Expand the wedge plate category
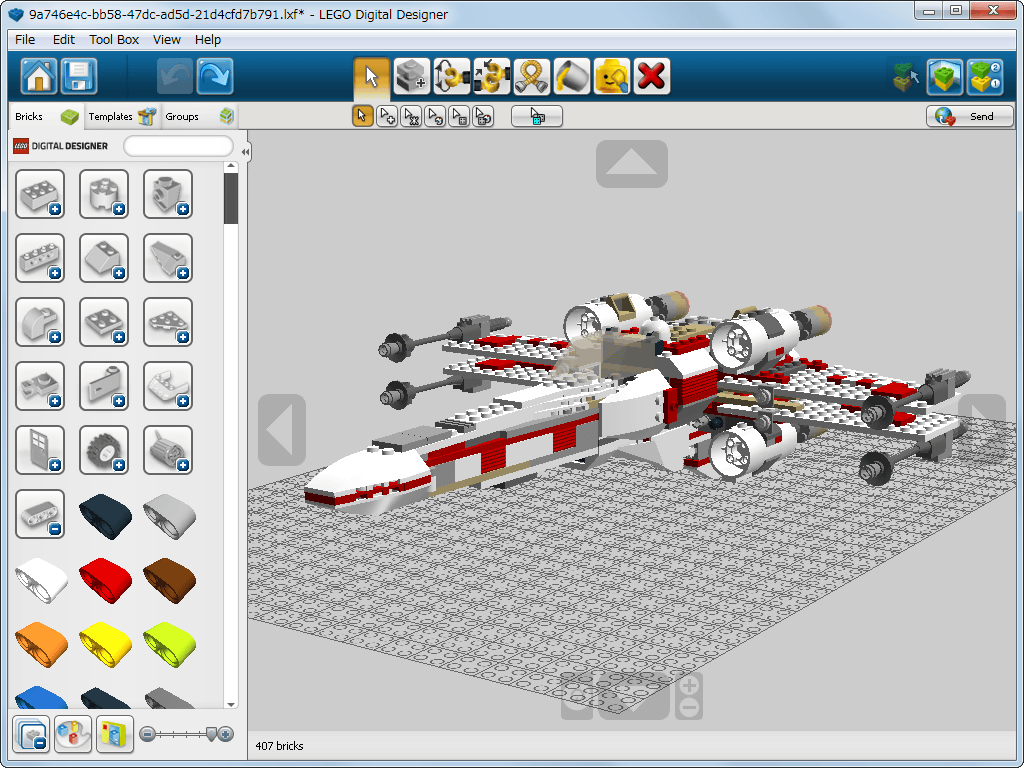 [168, 322]
